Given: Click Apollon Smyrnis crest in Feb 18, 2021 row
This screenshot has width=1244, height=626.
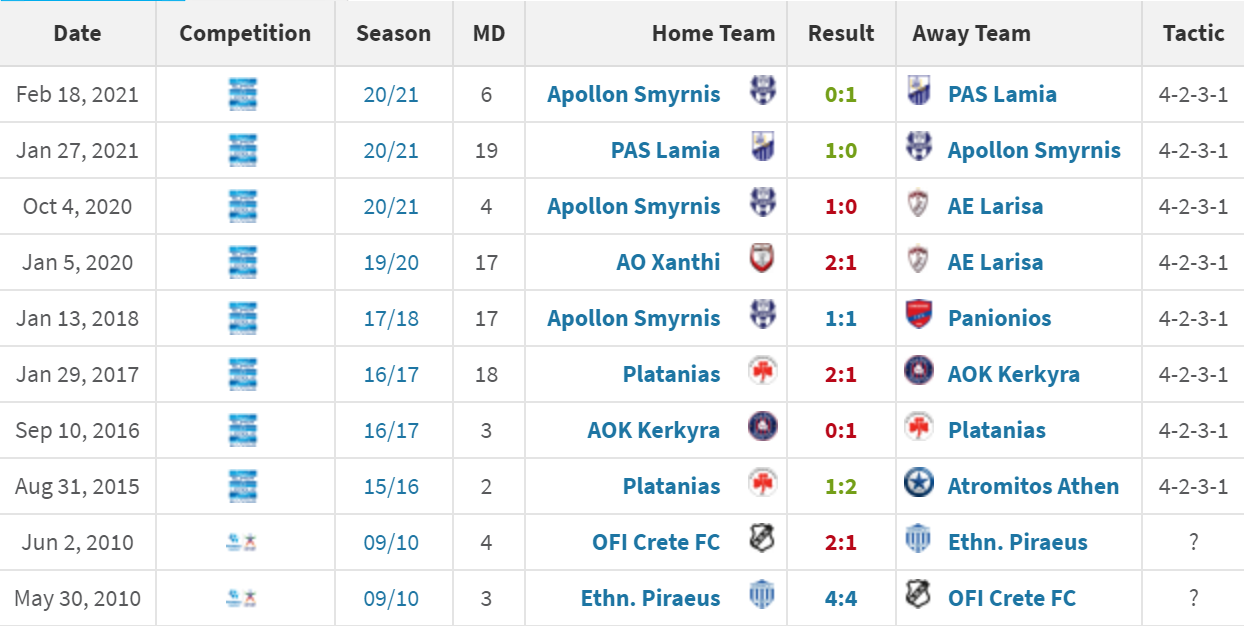Looking at the screenshot, I should pos(763,92).
